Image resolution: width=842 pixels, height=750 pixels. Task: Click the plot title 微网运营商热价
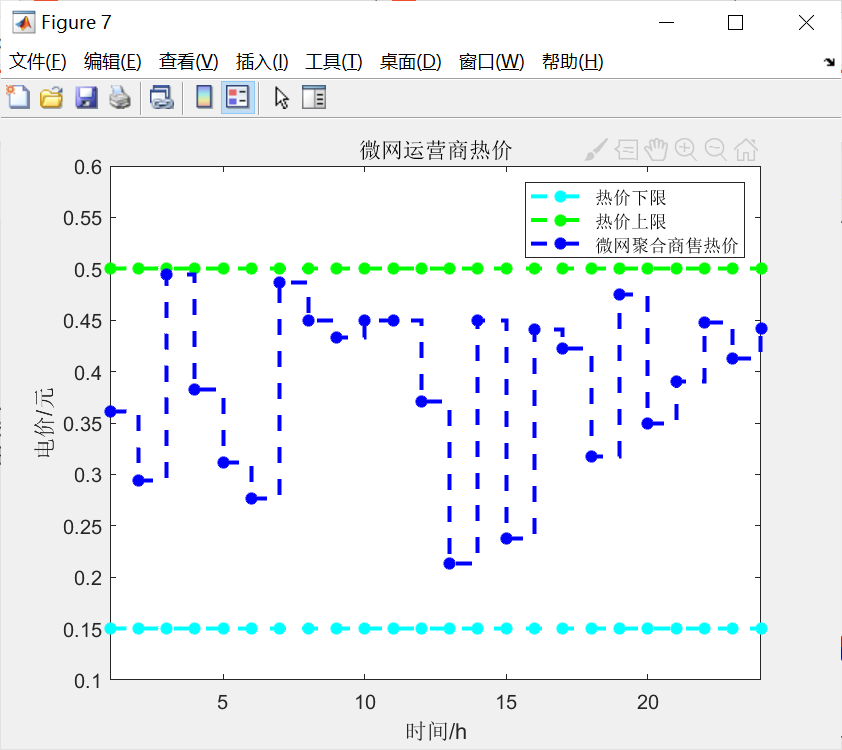coord(435,150)
